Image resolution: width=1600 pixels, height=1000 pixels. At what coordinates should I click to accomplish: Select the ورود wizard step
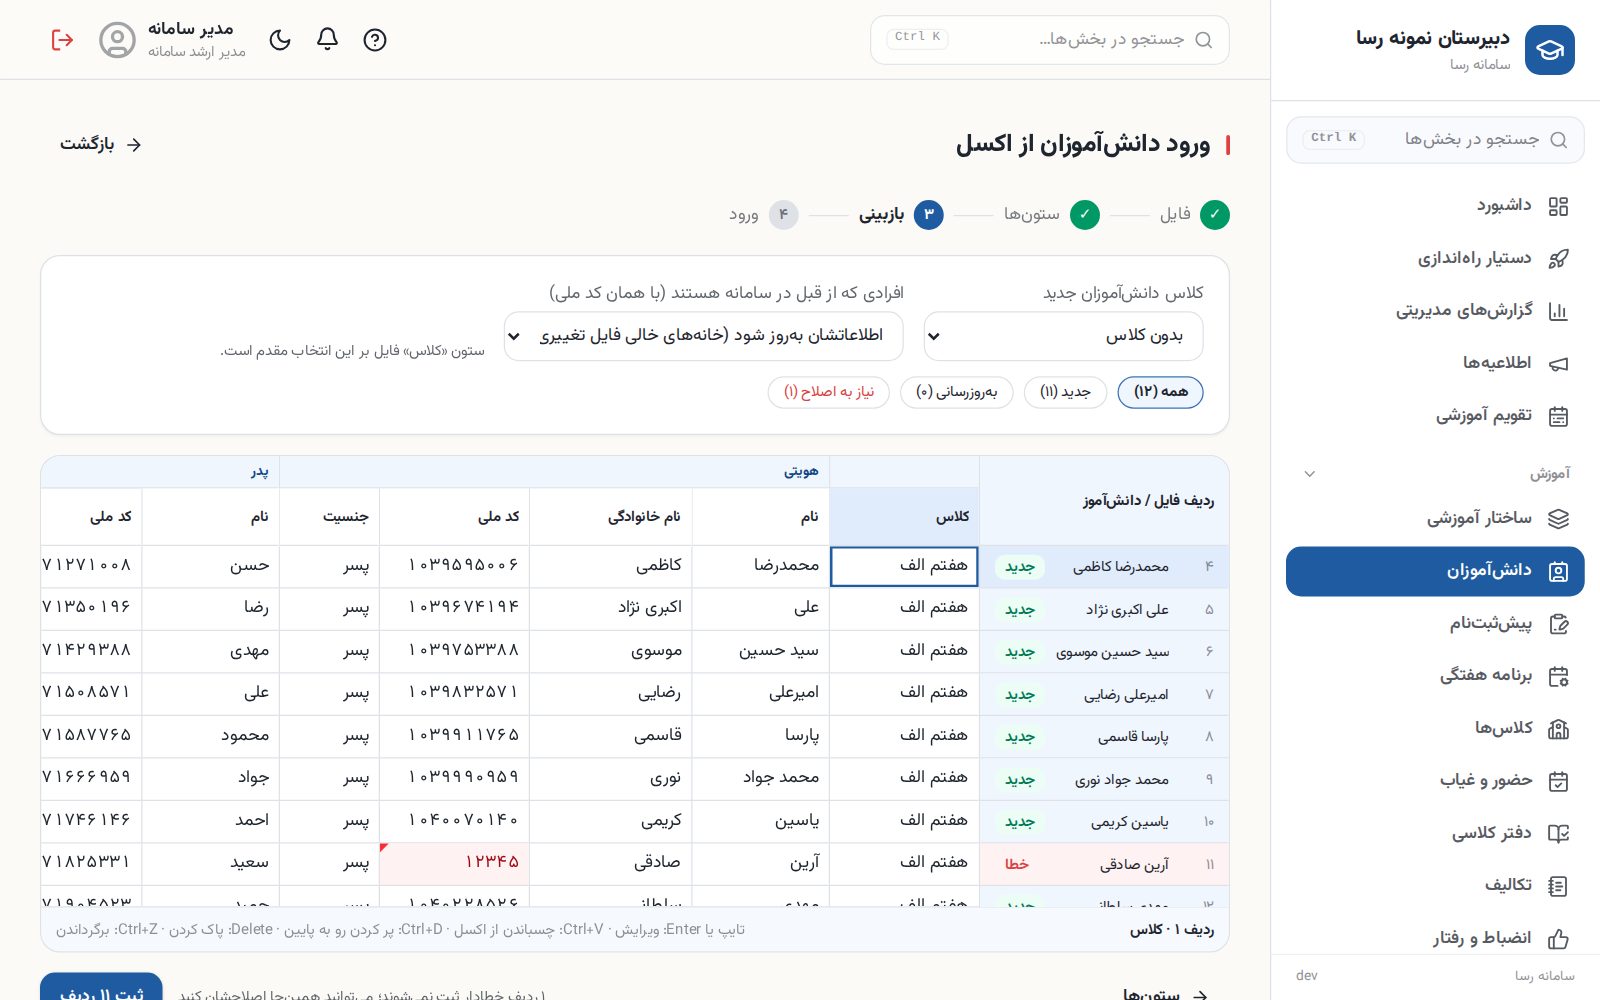point(763,215)
